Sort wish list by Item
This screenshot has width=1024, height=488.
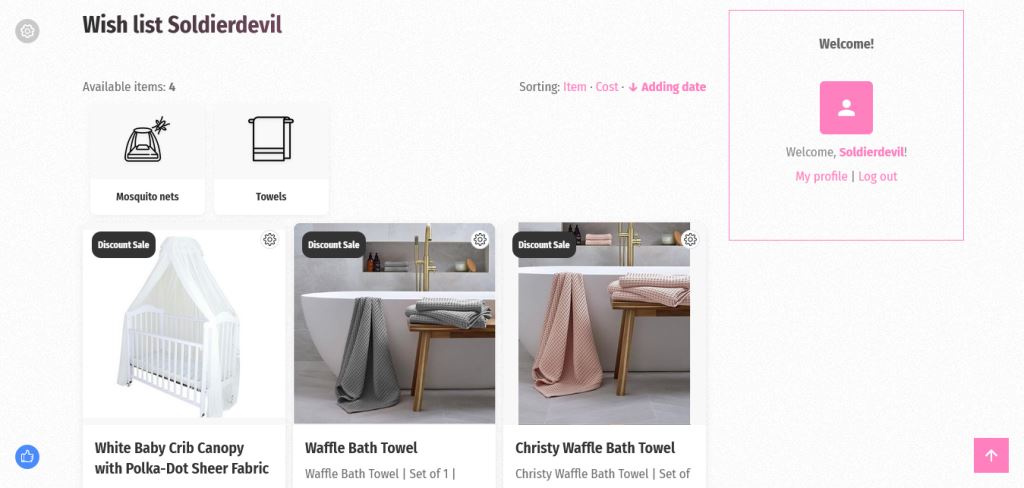click(575, 87)
